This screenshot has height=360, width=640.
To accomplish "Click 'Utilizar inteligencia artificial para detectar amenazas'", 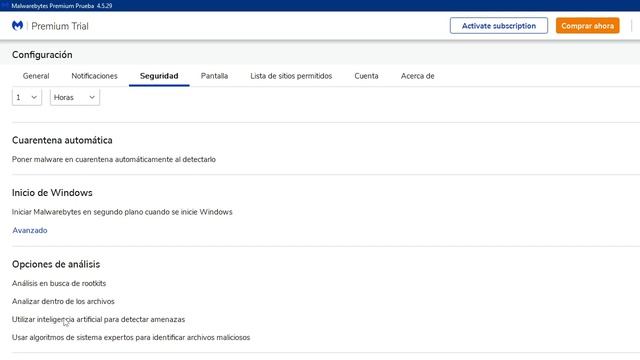I will 98,319.
